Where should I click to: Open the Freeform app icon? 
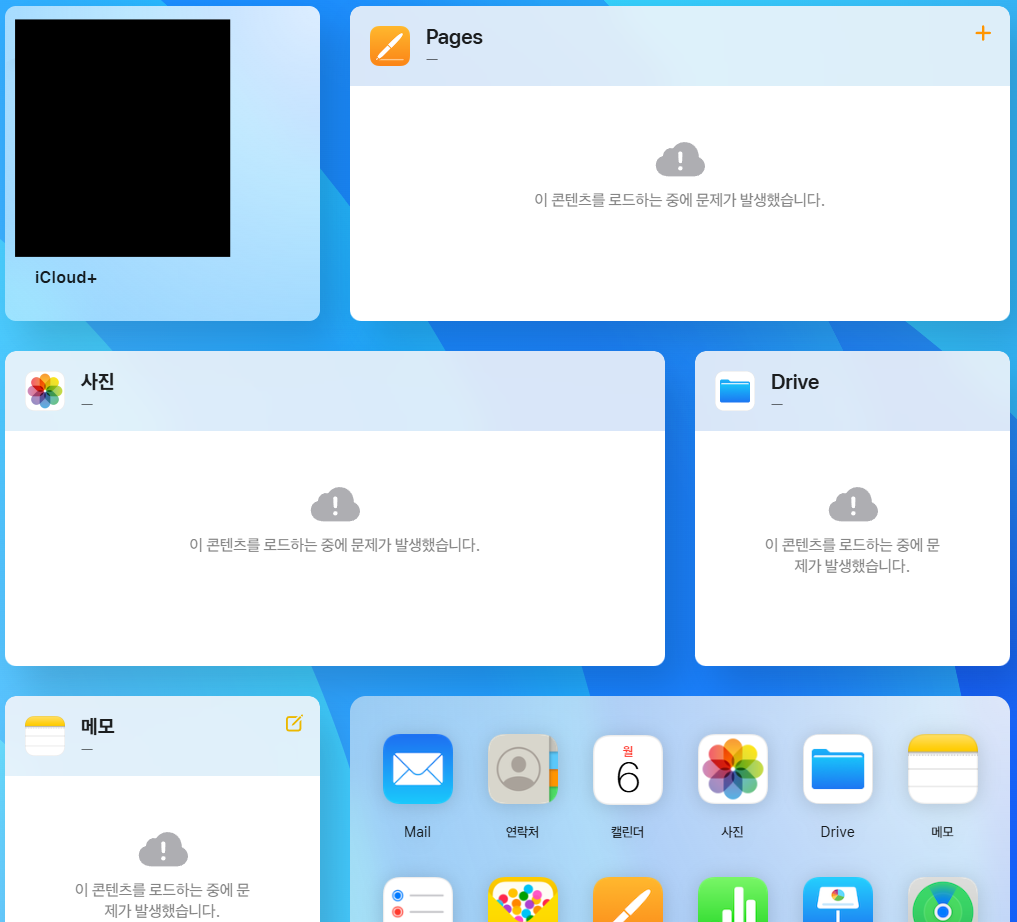coord(523,899)
